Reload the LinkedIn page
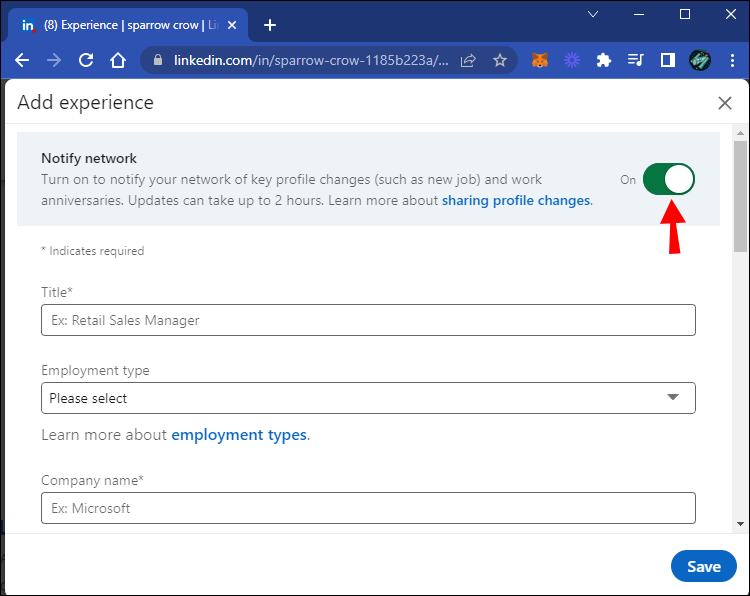Image resolution: width=750 pixels, height=596 pixels. tap(86, 60)
